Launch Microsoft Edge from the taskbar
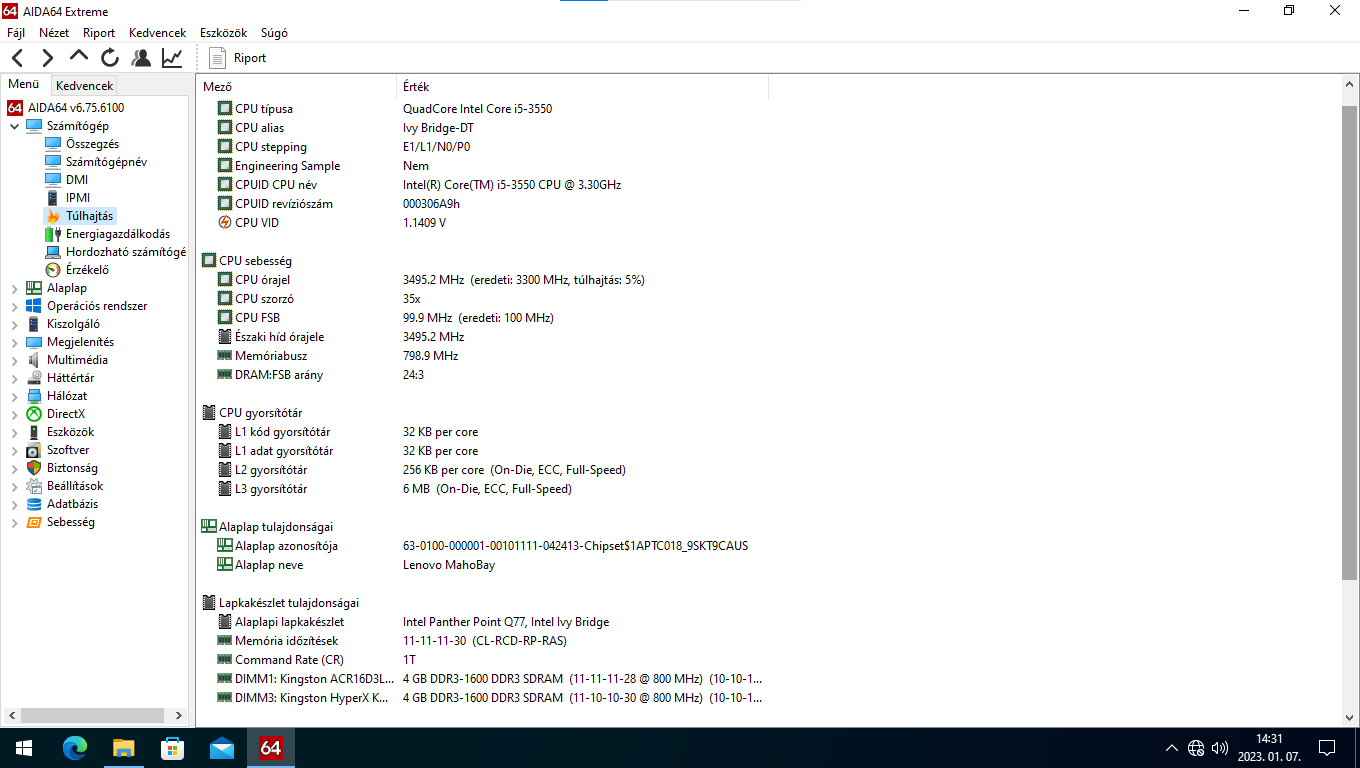Screen dimensions: 1360x768 coord(75,747)
